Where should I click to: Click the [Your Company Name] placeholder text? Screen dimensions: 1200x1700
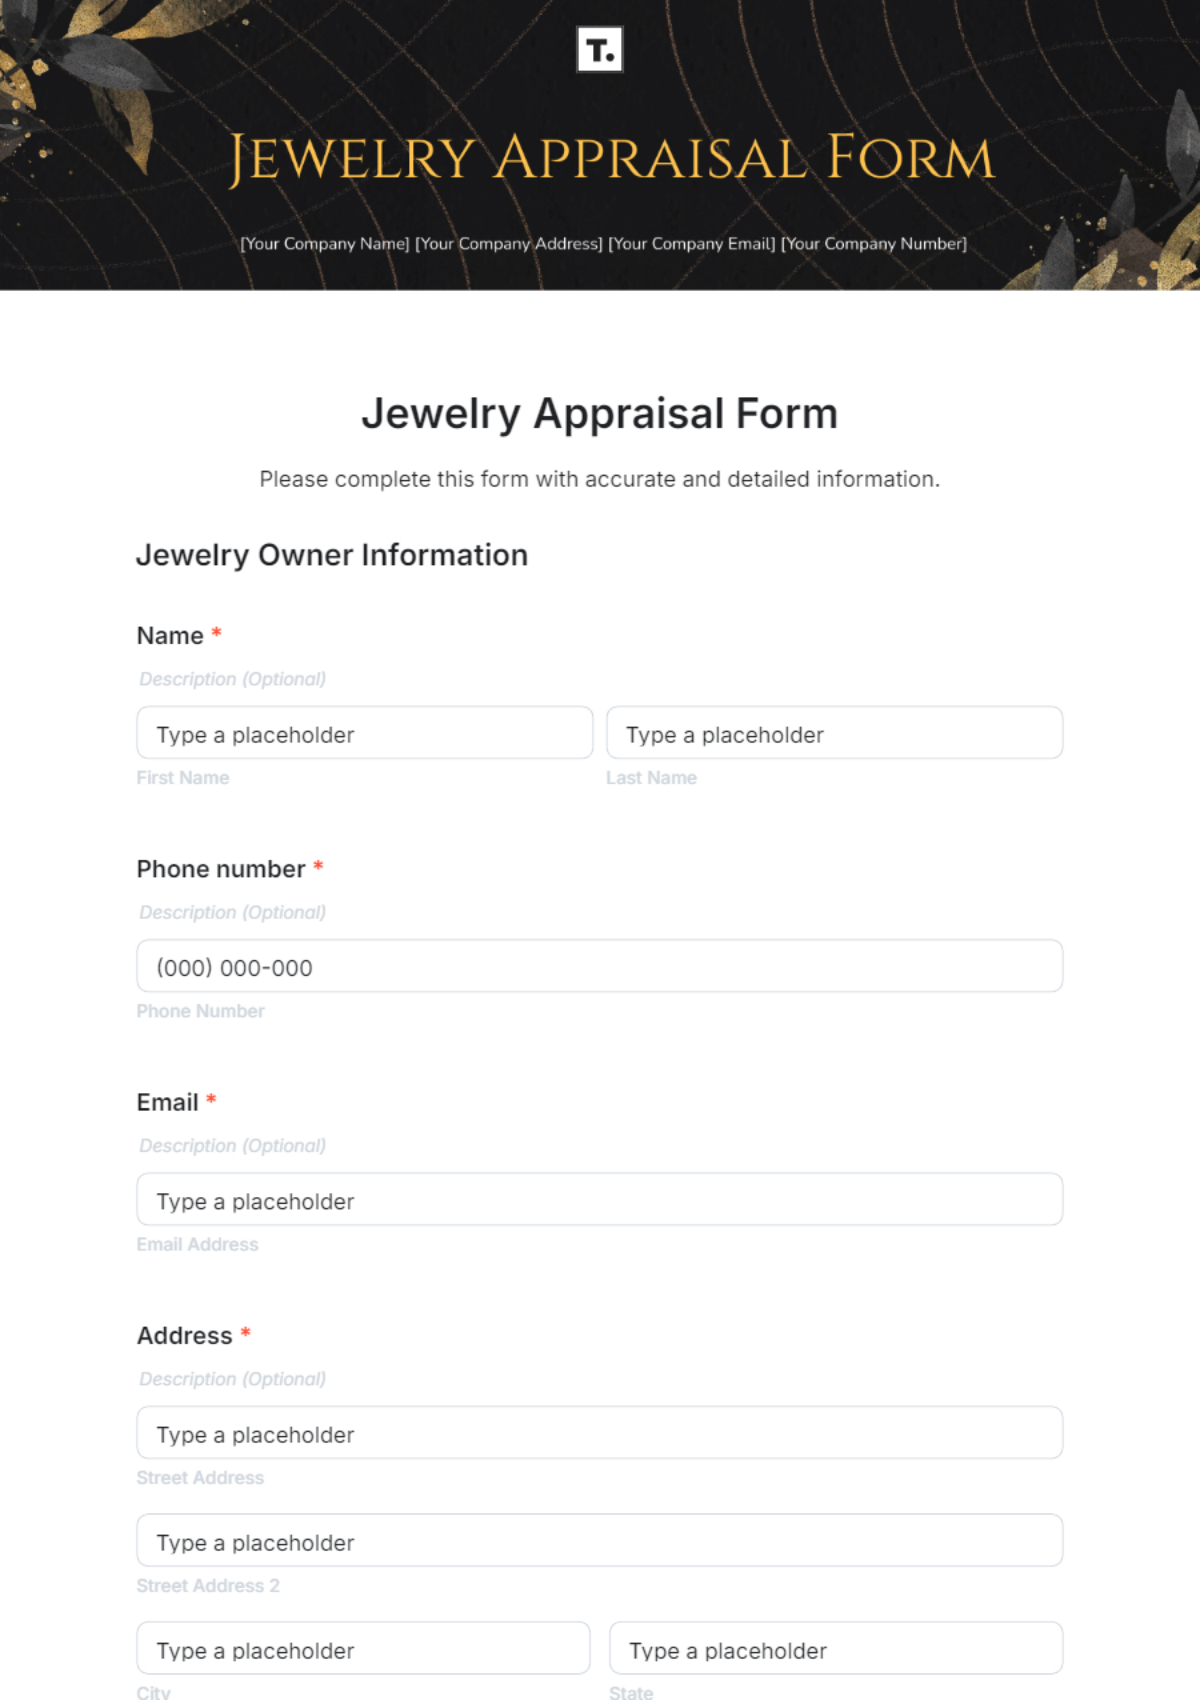point(324,243)
